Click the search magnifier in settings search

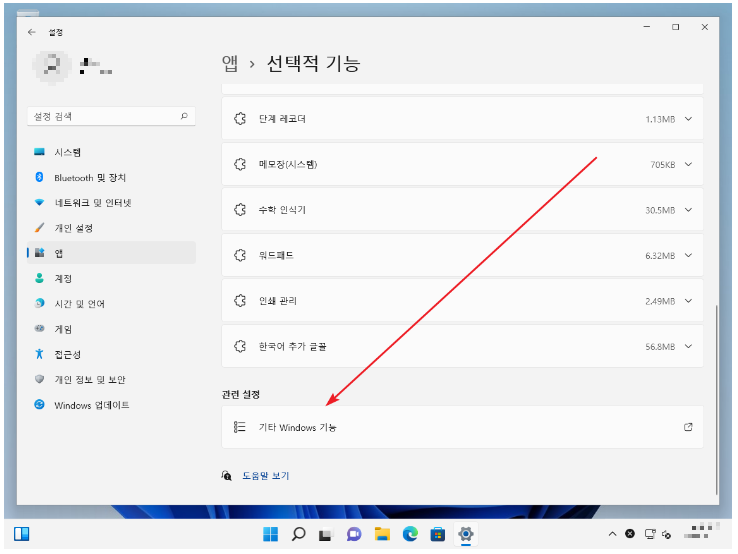[184, 116]
